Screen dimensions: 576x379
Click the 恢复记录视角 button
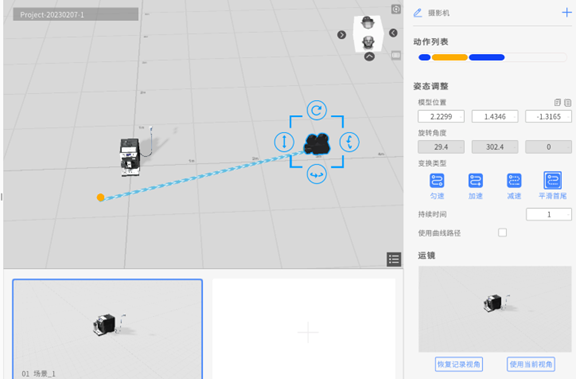(x=459, y=364)
